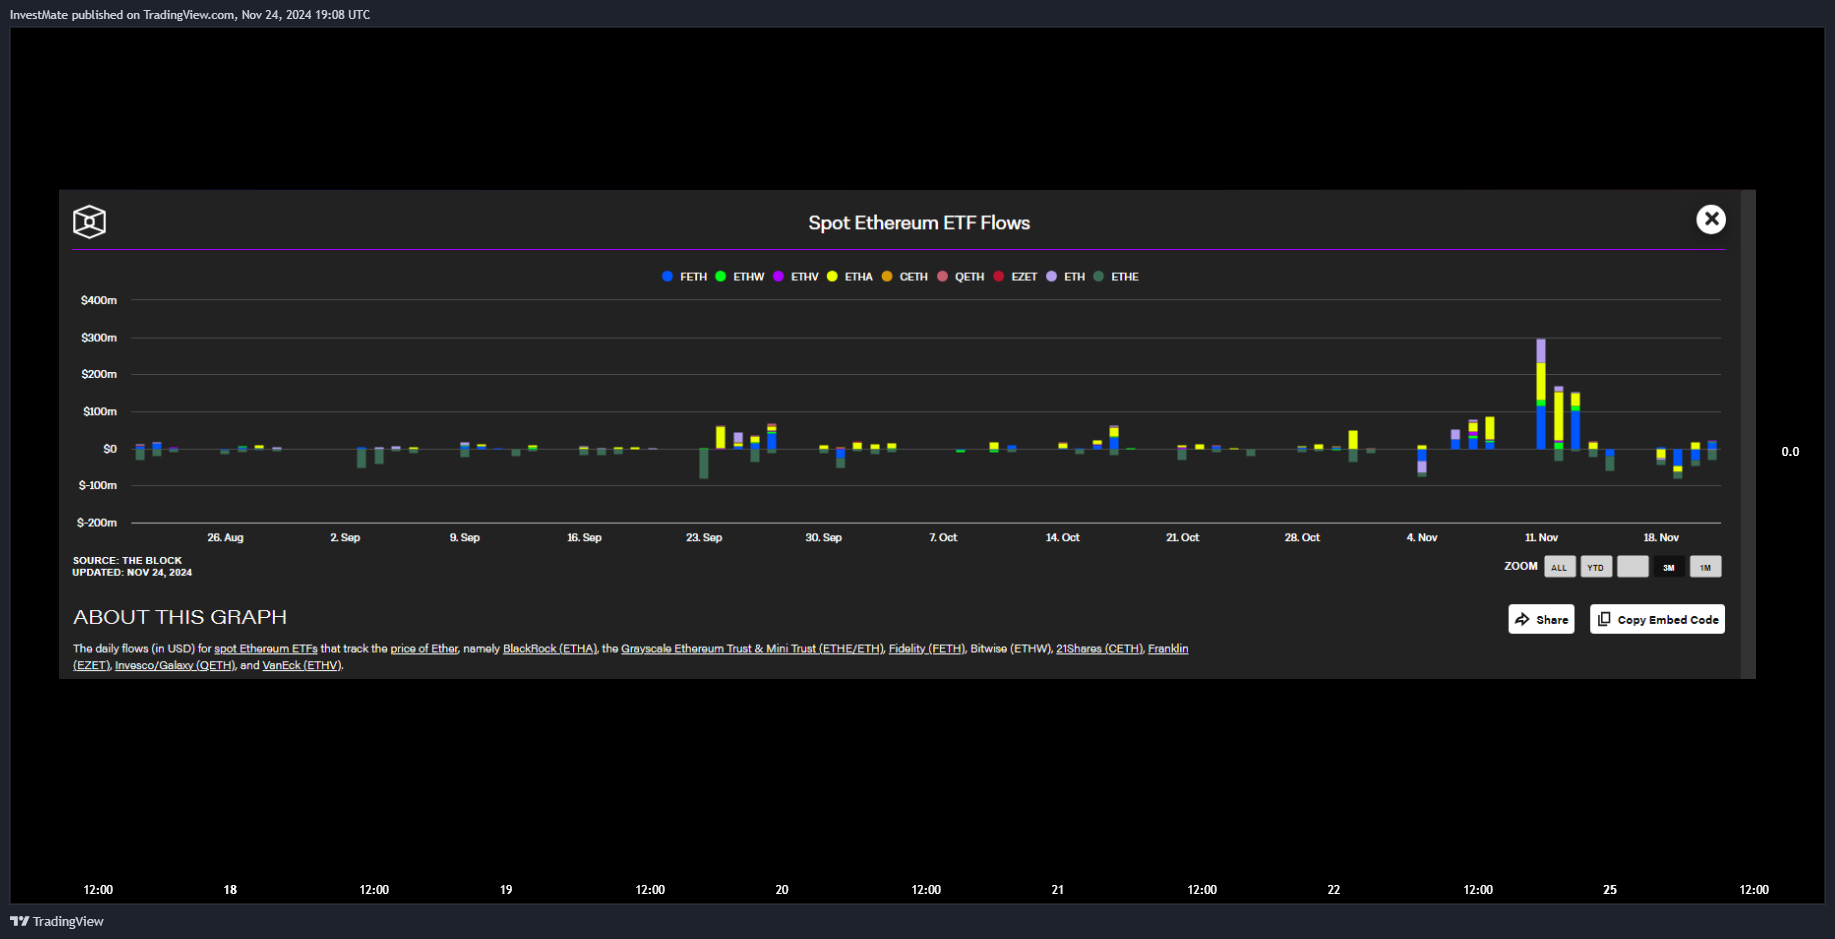This screenshot has width=1835, height=939.
Task: Toggle the EZET legend item
Action: pyautogui.click(x=1015, y=277)
